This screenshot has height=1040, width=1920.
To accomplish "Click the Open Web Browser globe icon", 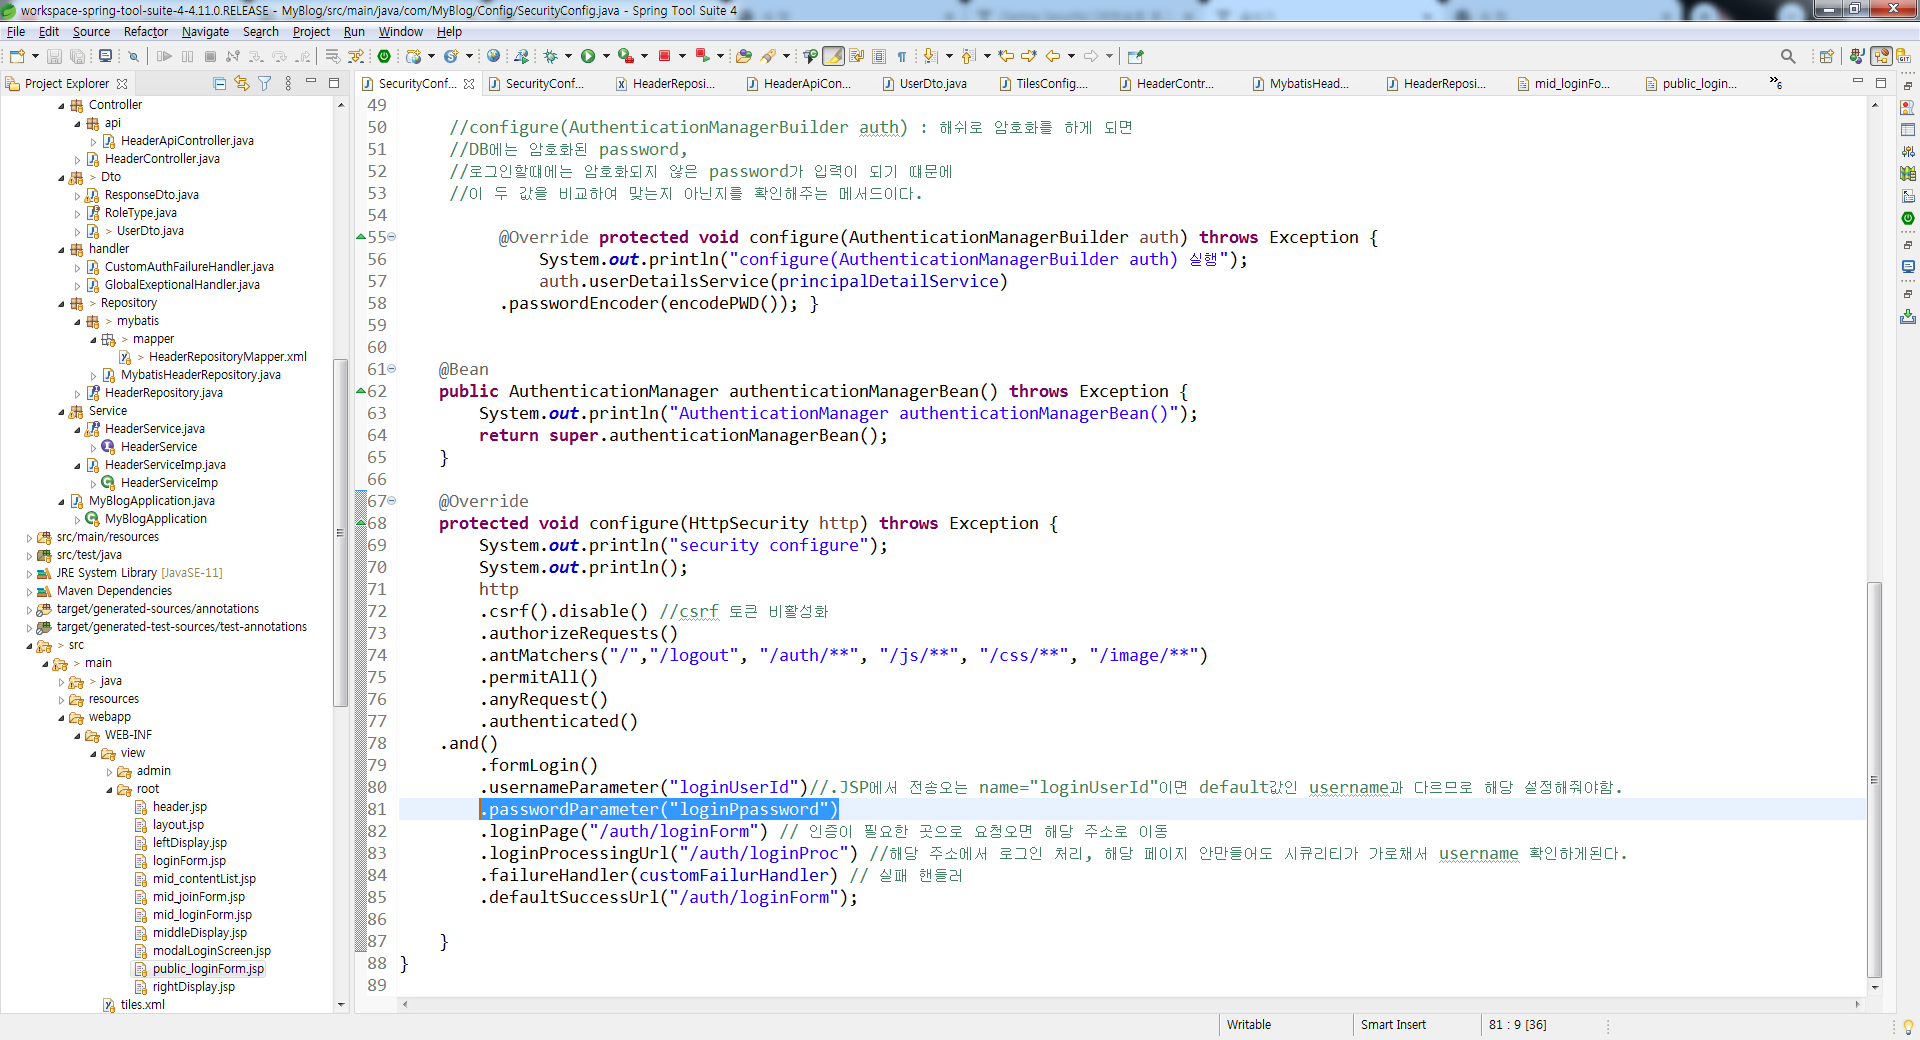I will click(493, 56).
